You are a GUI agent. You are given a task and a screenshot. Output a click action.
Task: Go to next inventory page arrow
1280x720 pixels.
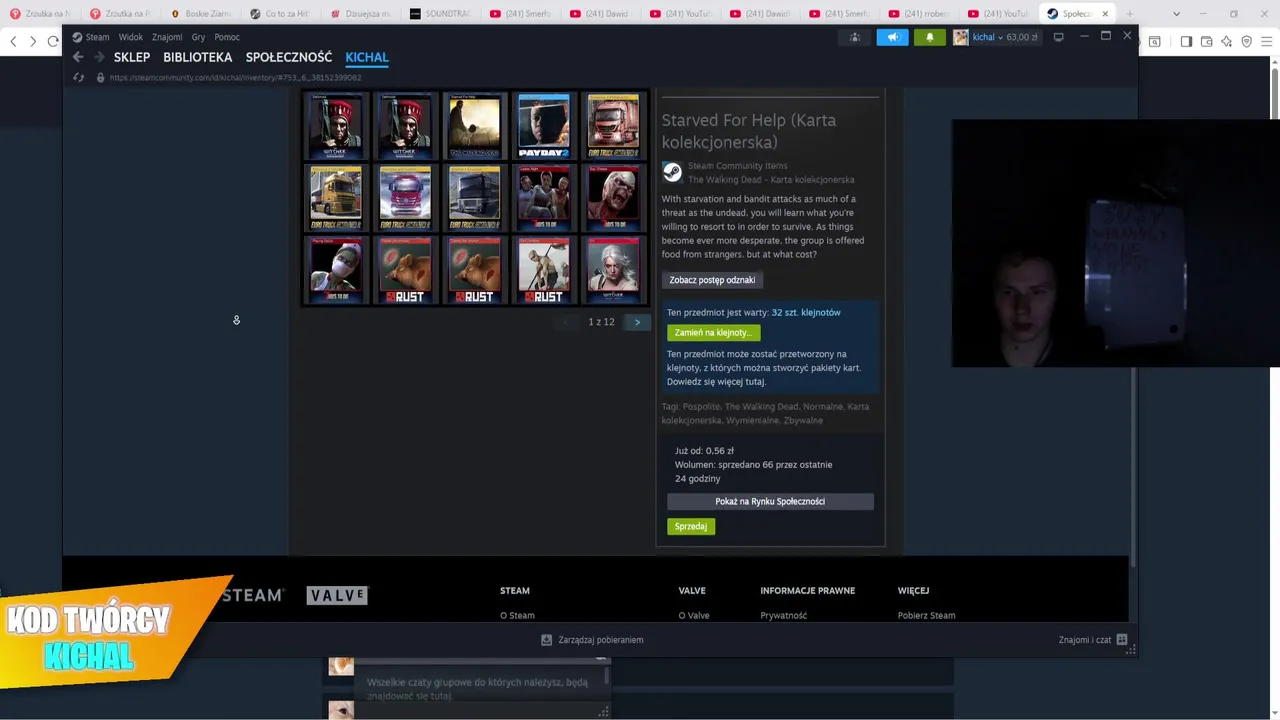[x=637, y=322]
